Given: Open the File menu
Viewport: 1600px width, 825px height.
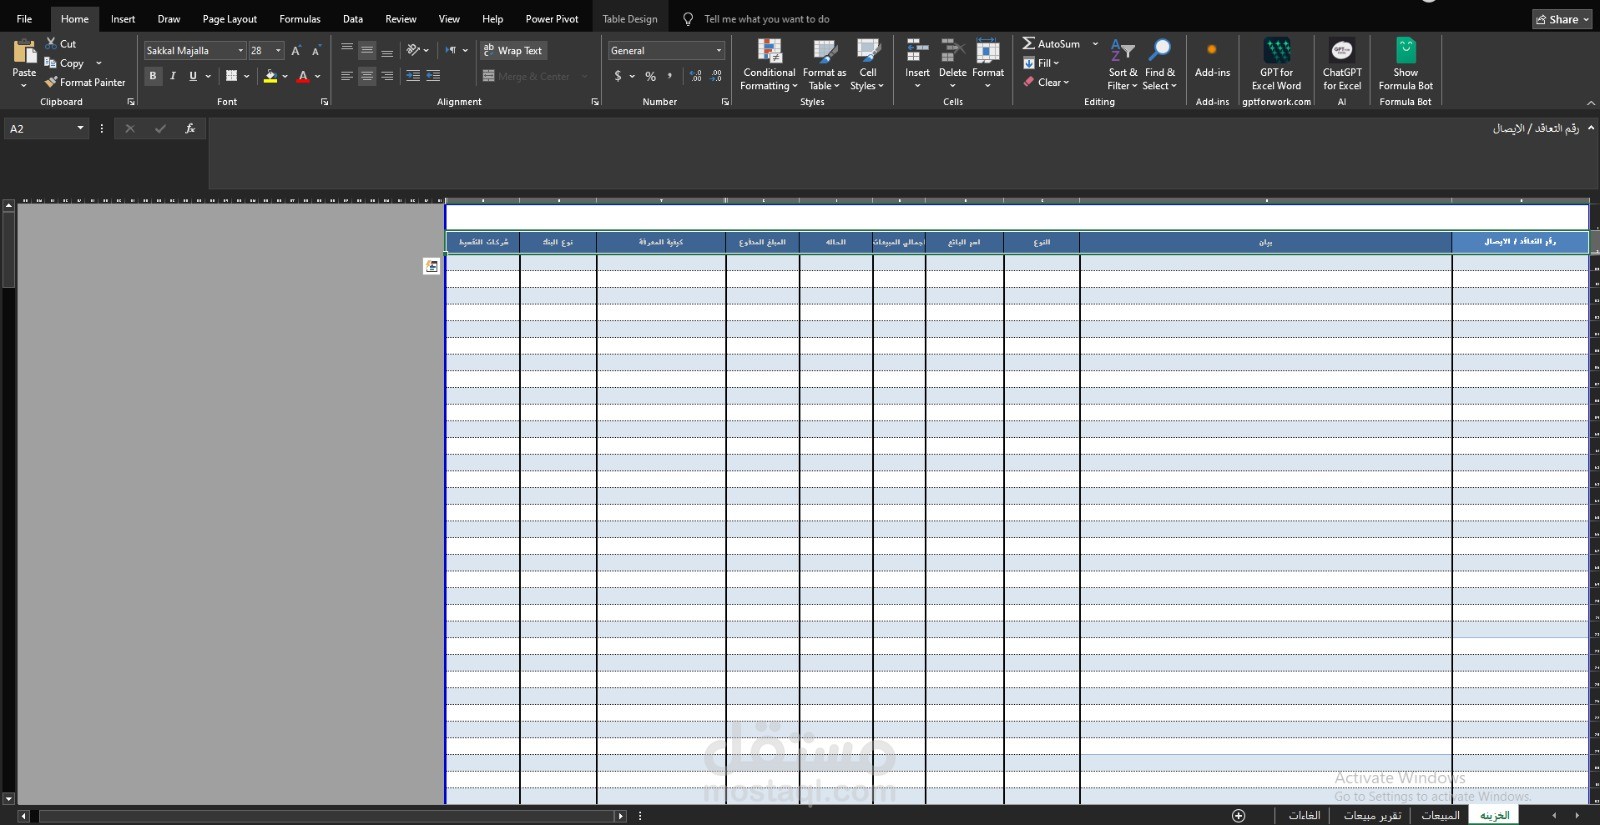Looking at the screenshot, I should (24, 19).
